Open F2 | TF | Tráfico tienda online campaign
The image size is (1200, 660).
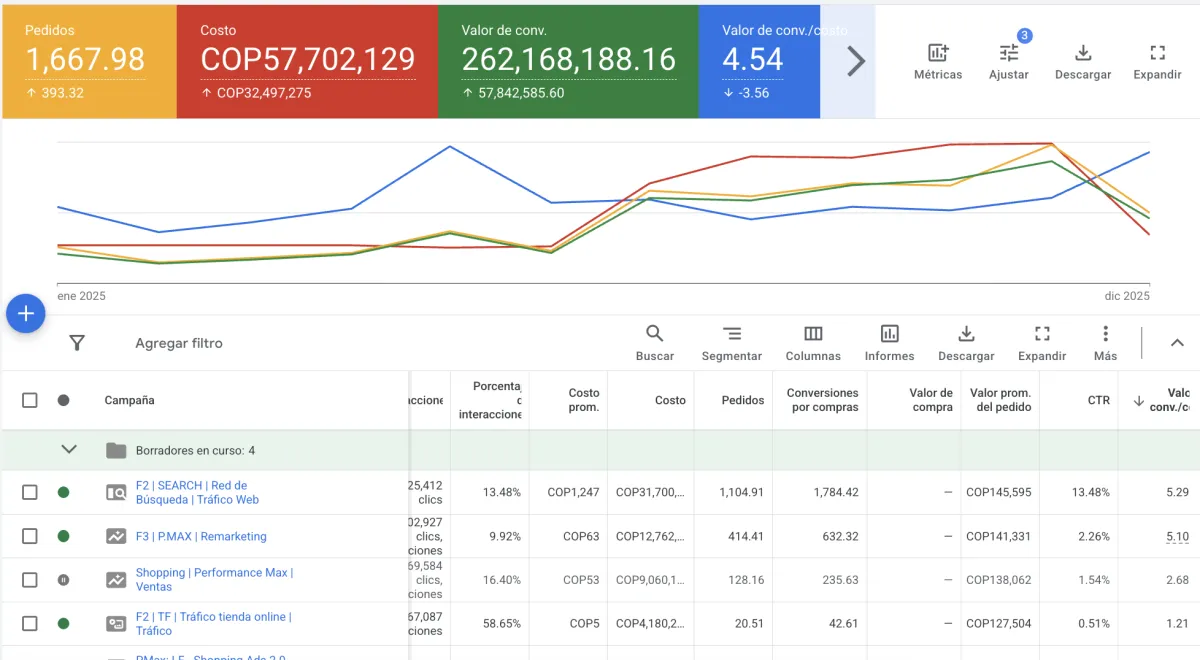point(213,624)
